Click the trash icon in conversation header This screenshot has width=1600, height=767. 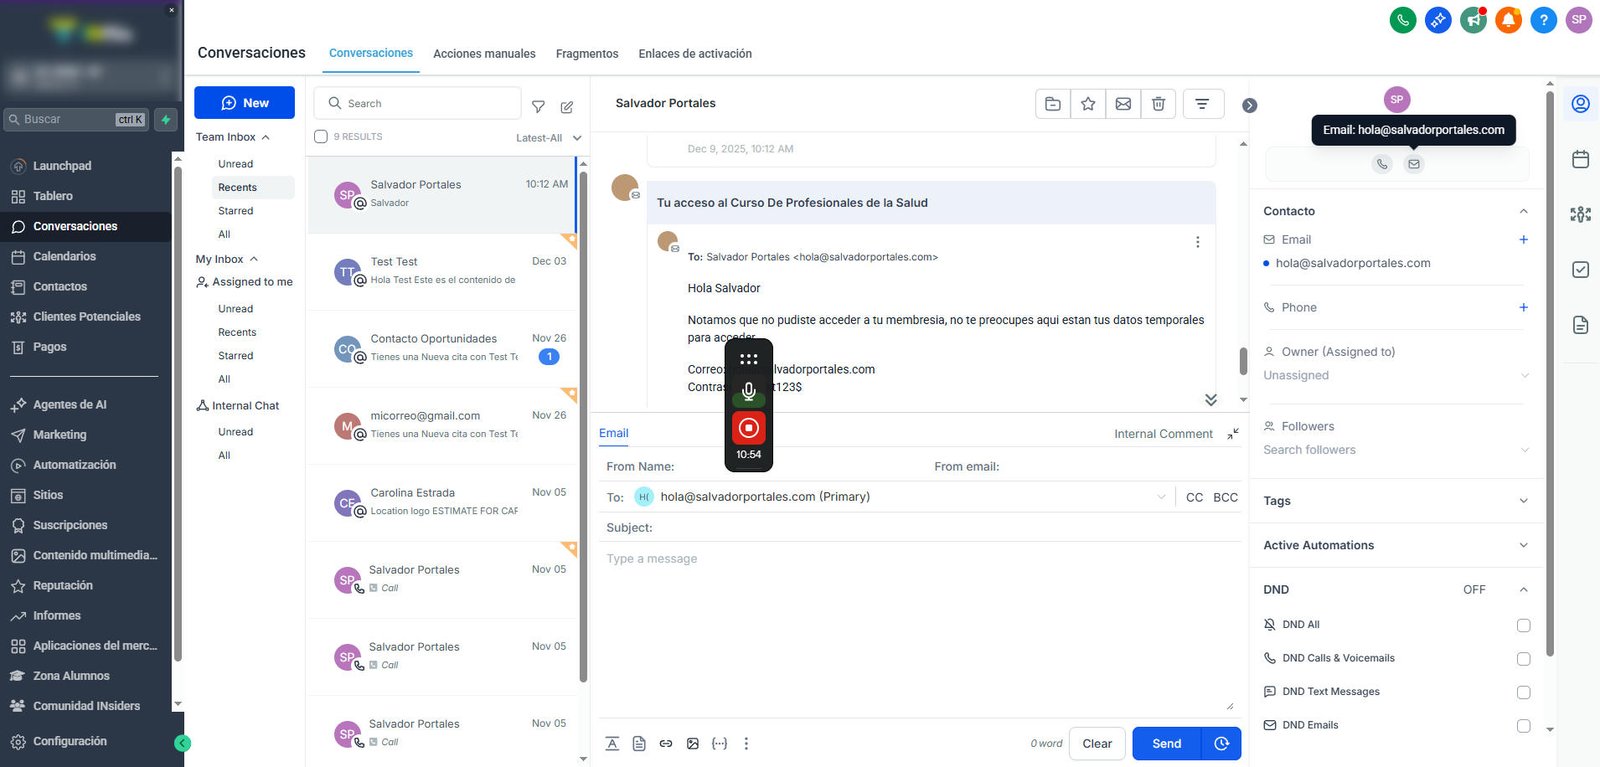click(1158, 104)
